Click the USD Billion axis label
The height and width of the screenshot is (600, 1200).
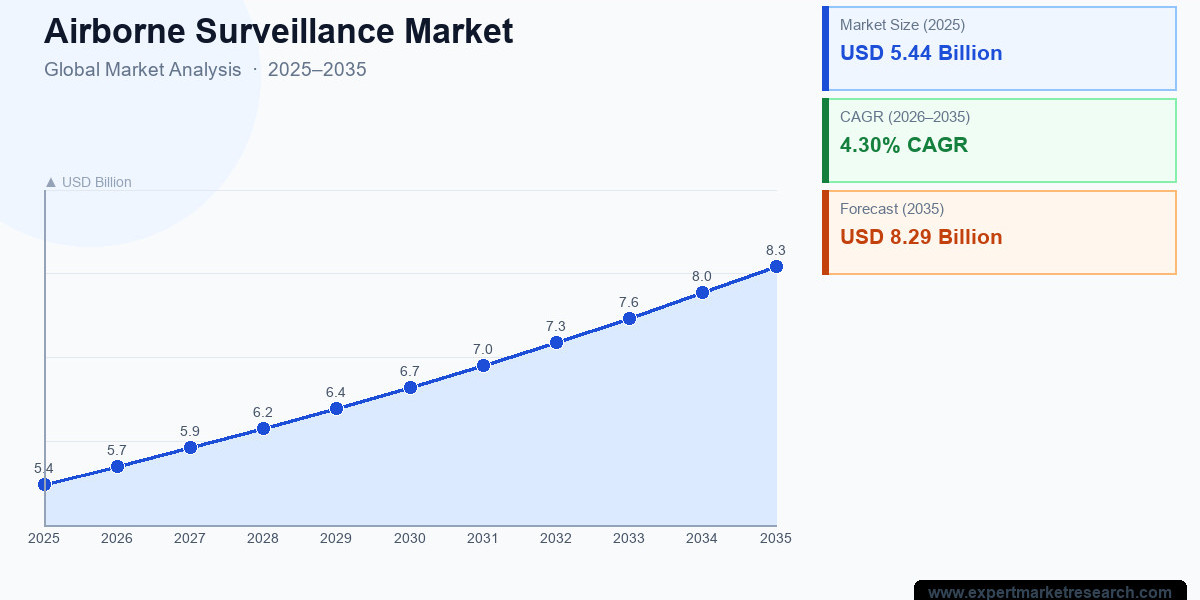coord(88,182)
